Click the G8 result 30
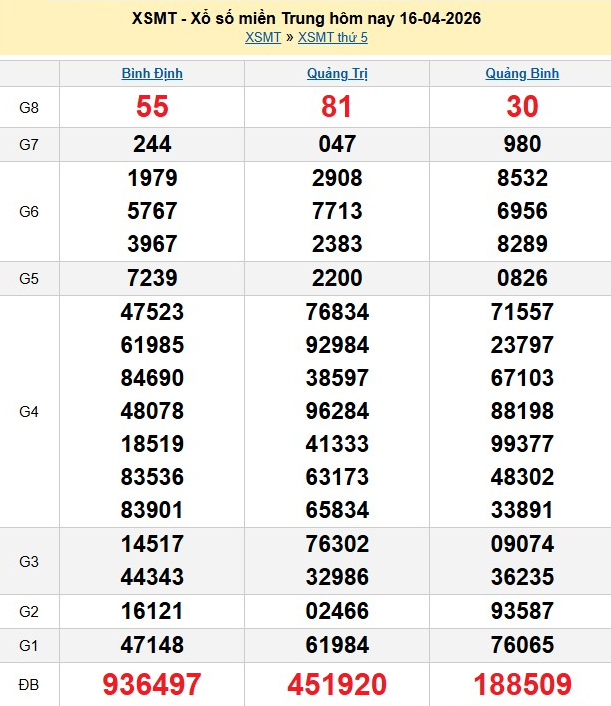The height and width of the screenshot is (706, 611). 522,107
